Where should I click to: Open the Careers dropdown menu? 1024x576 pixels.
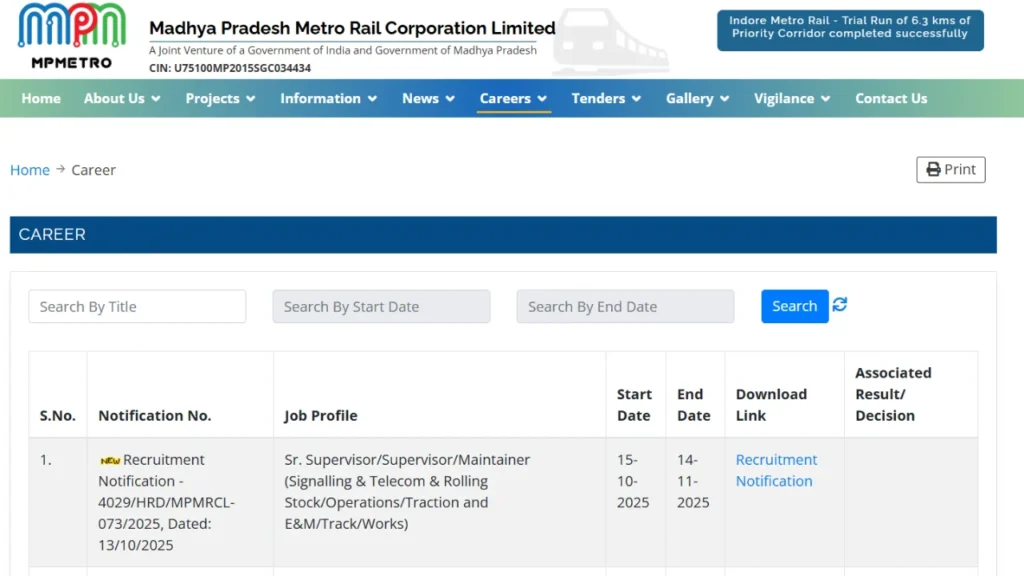pyautogui.click(x=513, y=98)
